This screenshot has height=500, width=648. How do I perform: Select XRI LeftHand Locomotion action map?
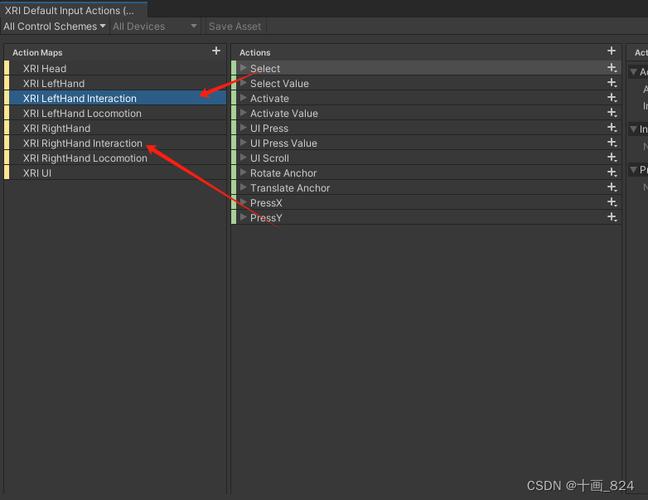115,113
